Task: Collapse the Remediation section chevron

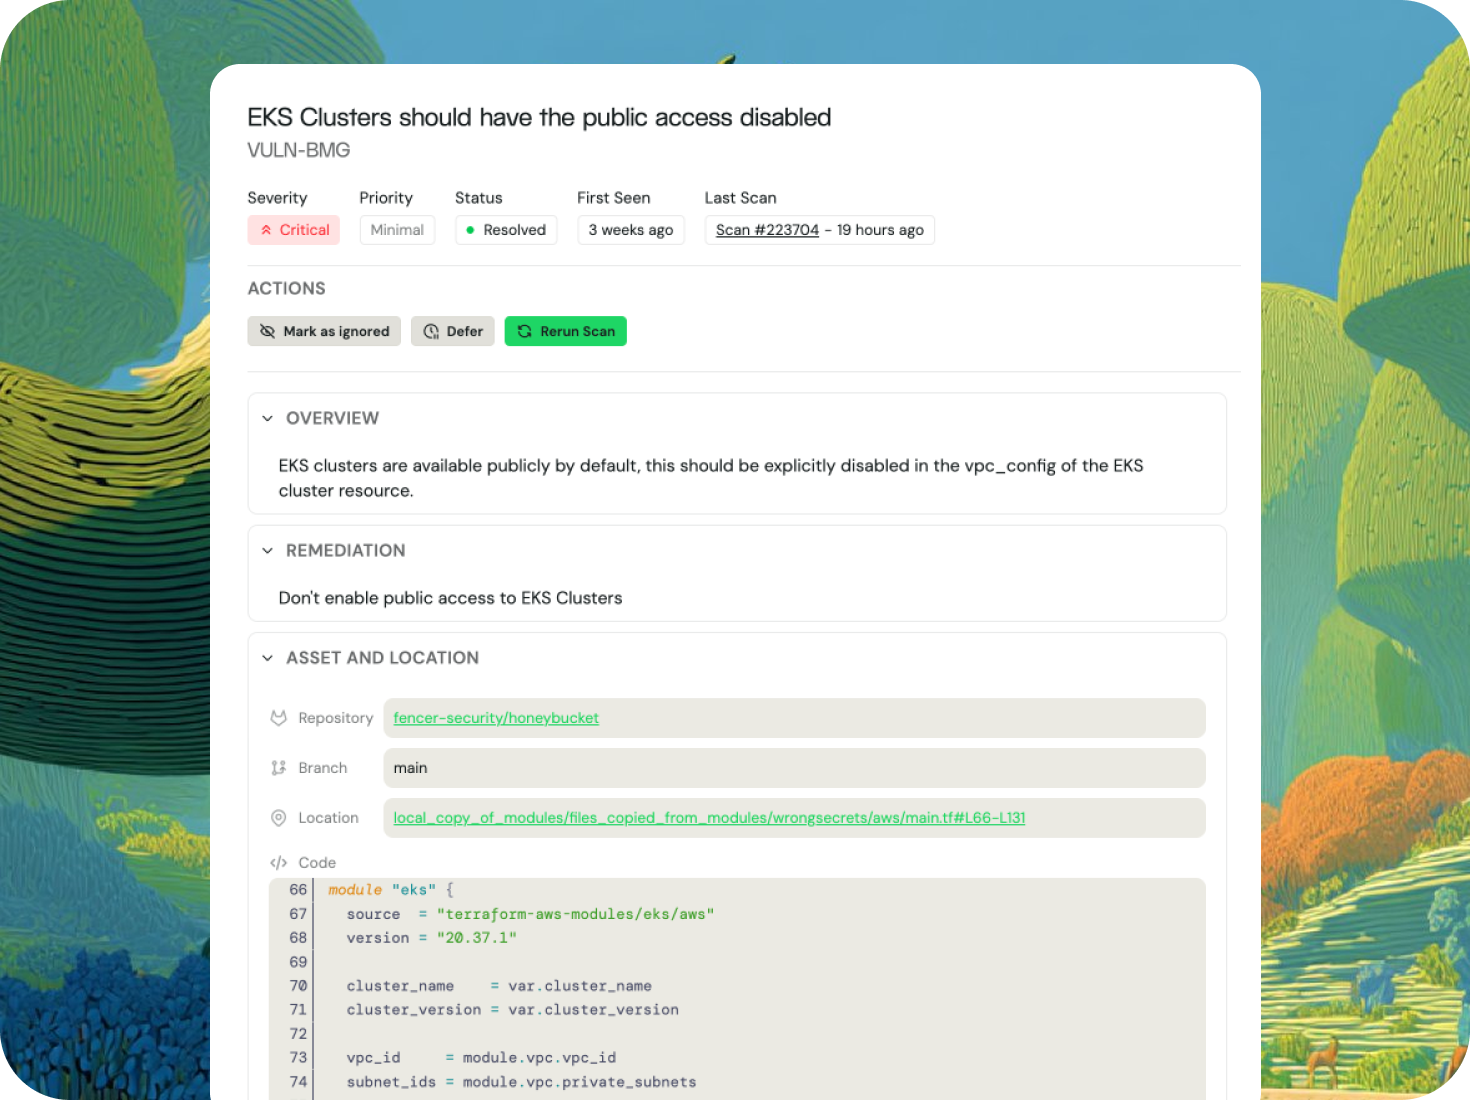Action: click(267, 551)
